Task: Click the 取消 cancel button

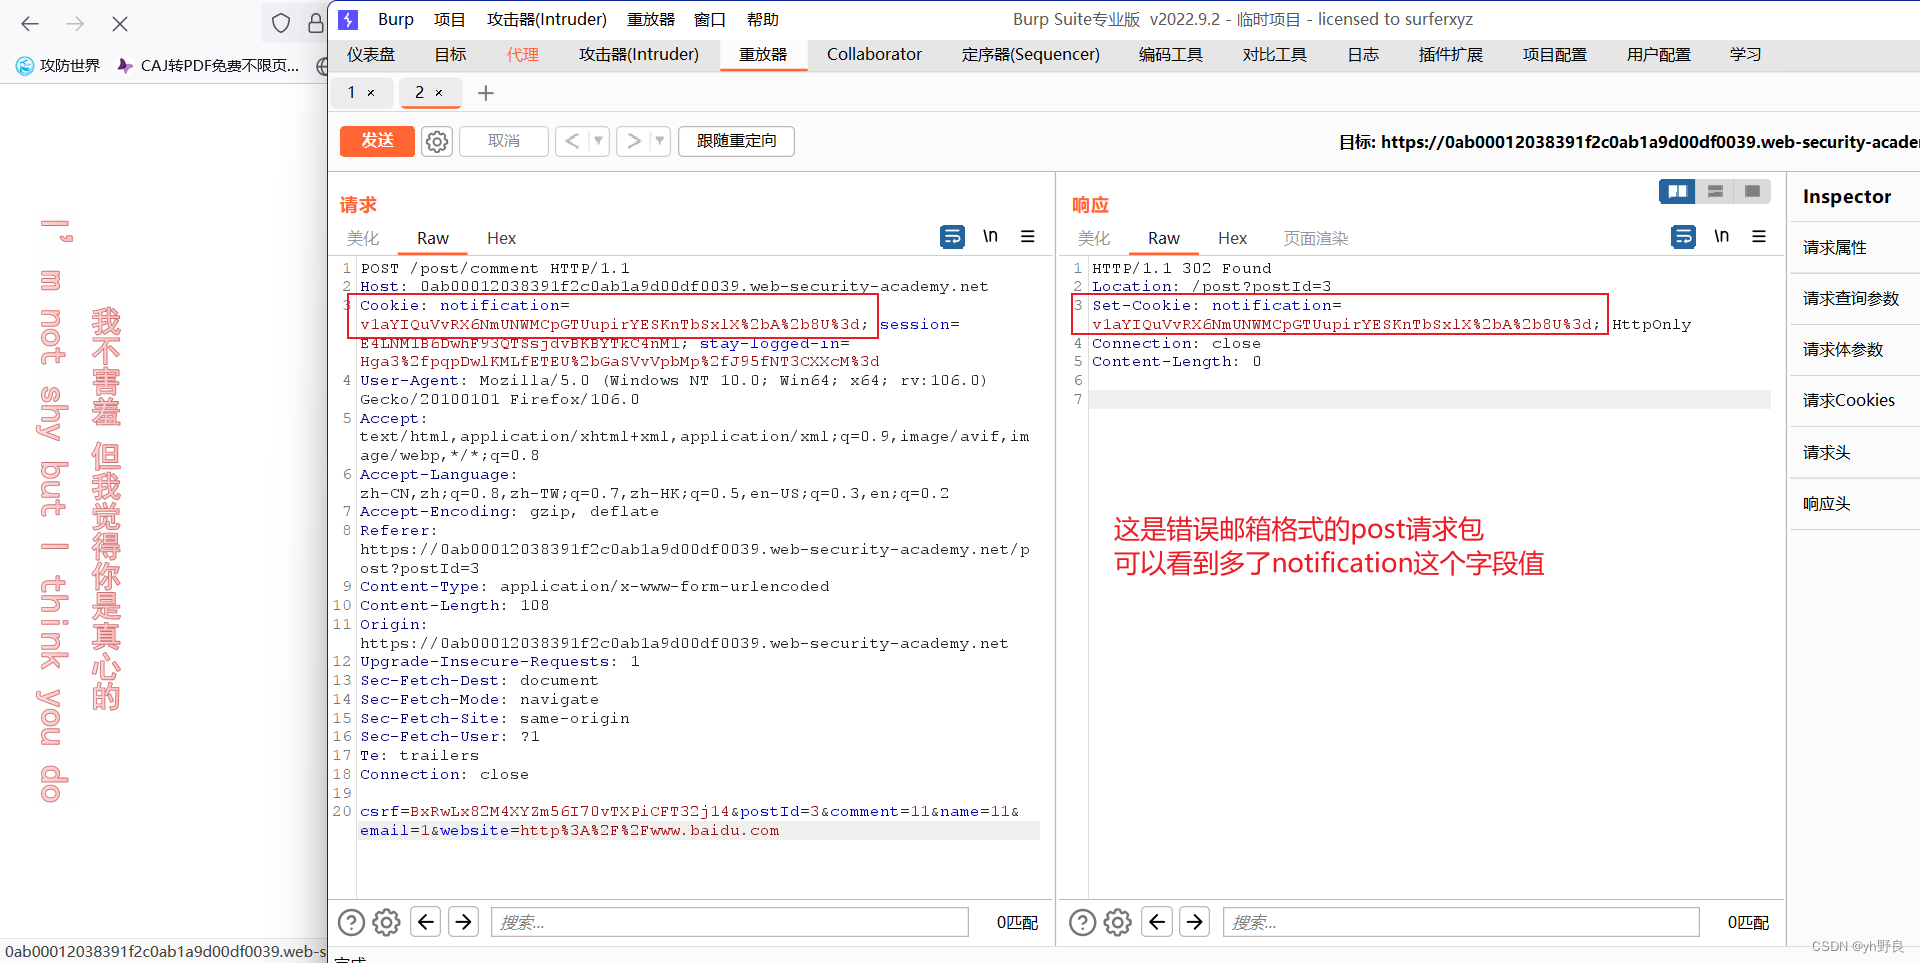Action: point(504,141)
